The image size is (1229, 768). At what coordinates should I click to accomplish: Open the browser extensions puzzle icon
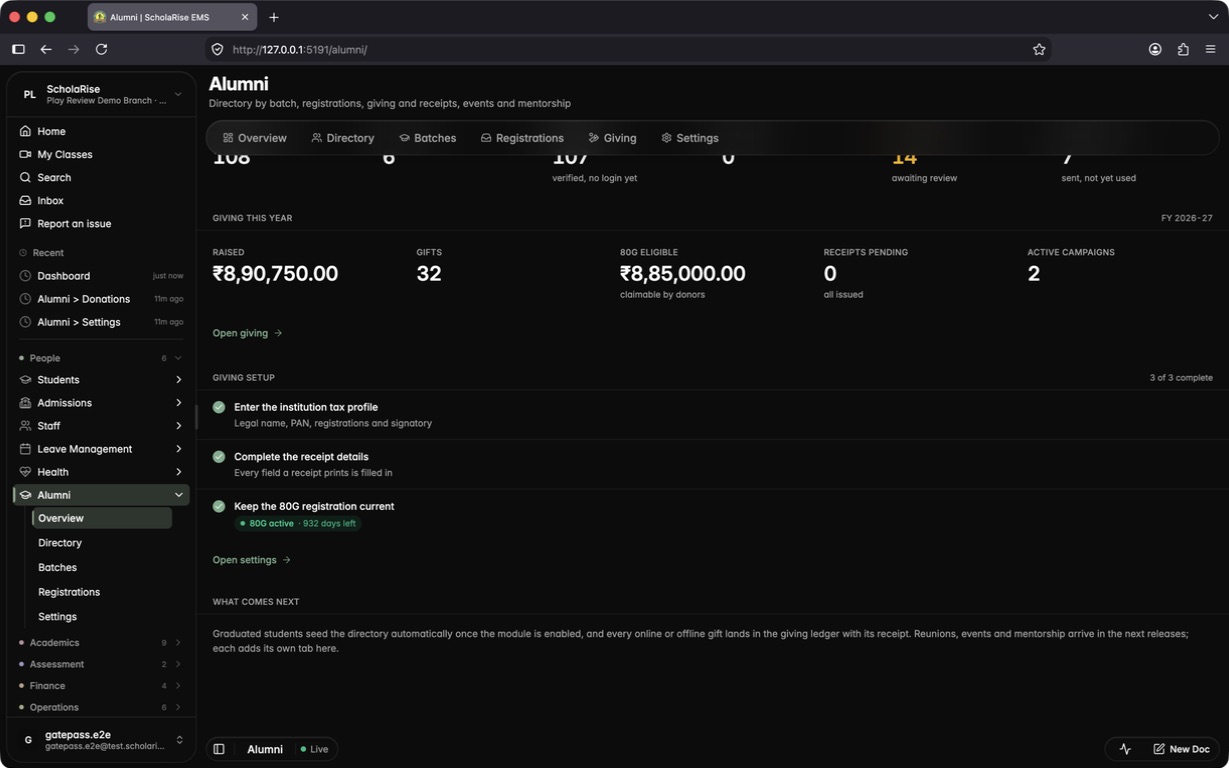pos(1183,49)
